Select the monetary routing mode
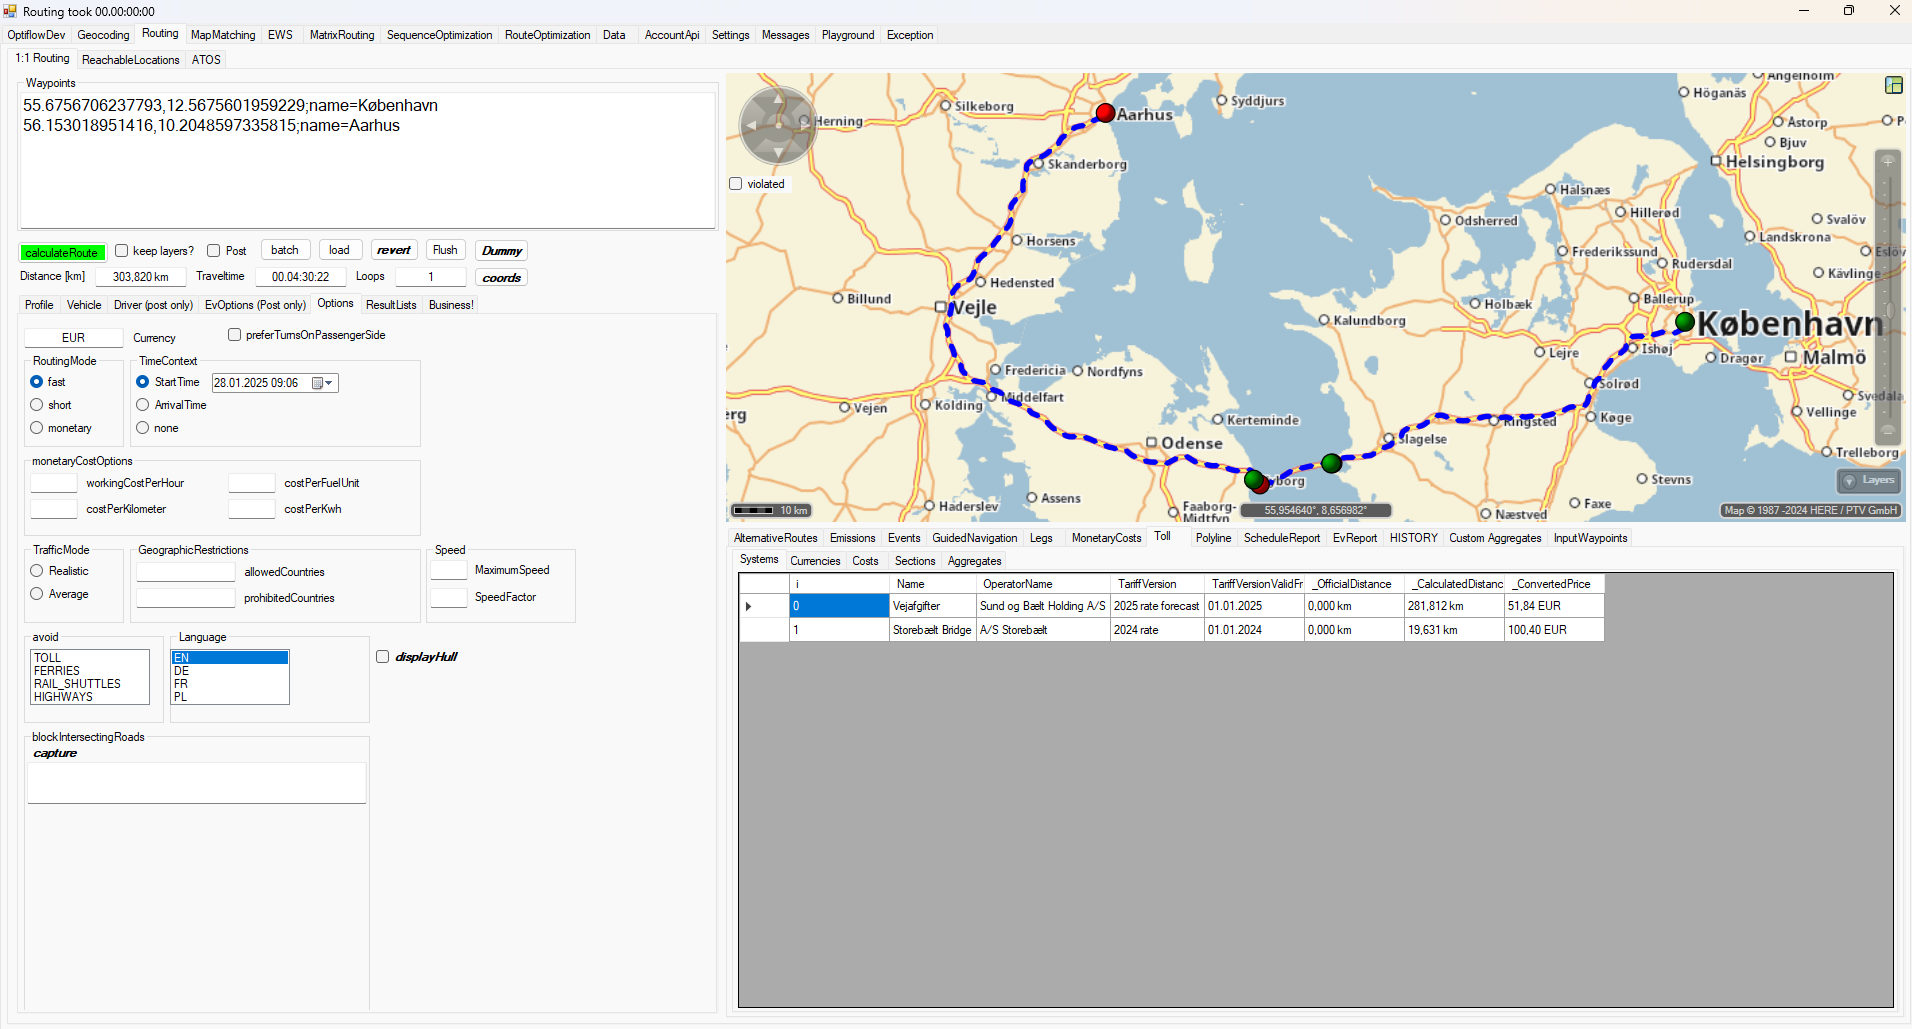The width and height of the screenshot is (1912, 1029). [x=37, y=428]
